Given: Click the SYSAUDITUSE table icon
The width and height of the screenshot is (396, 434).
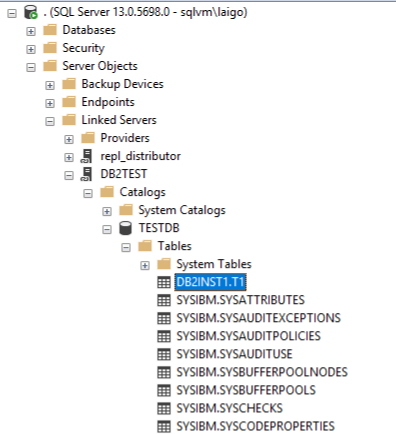Looking at the screenshot, I should [x=164, y=354].
